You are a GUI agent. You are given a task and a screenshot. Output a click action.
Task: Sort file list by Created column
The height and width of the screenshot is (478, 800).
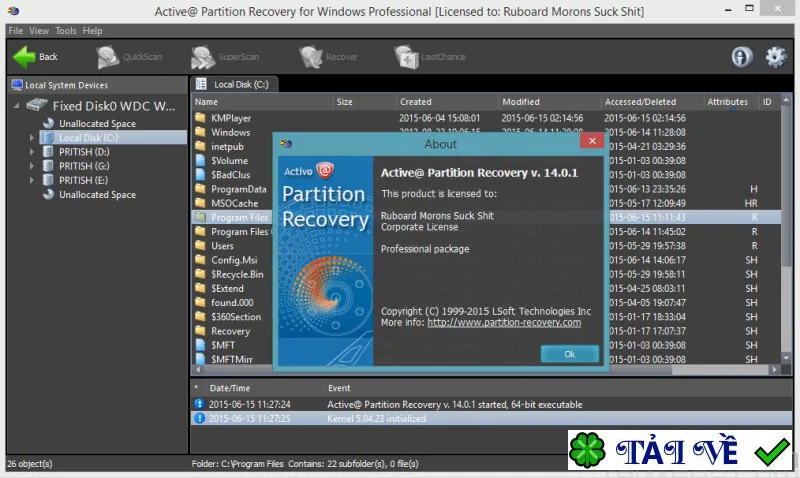pos(447,102)
